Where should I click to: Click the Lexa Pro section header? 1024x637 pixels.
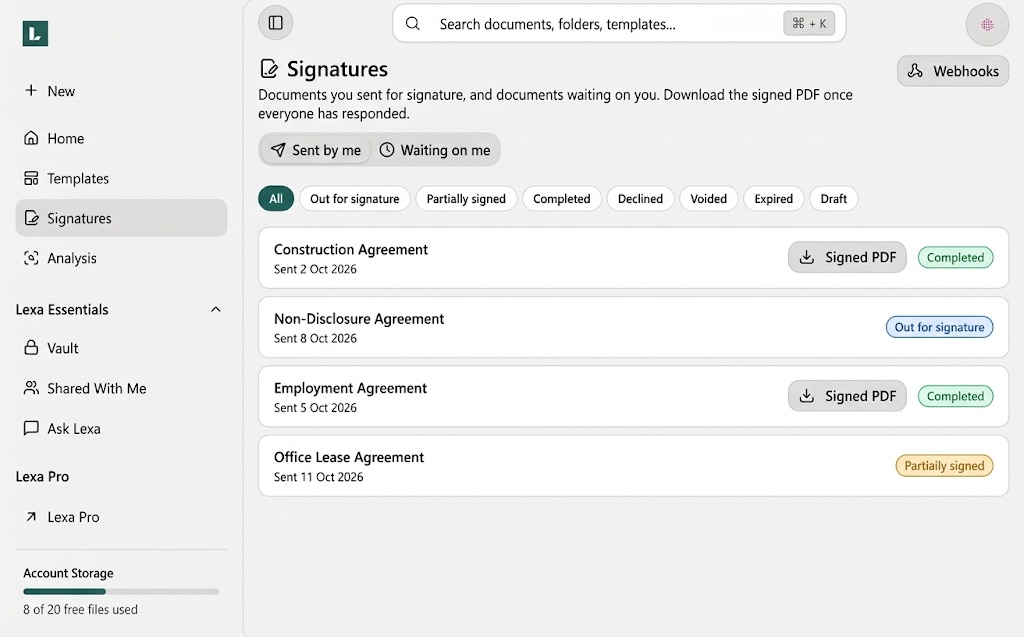(42, 476)
